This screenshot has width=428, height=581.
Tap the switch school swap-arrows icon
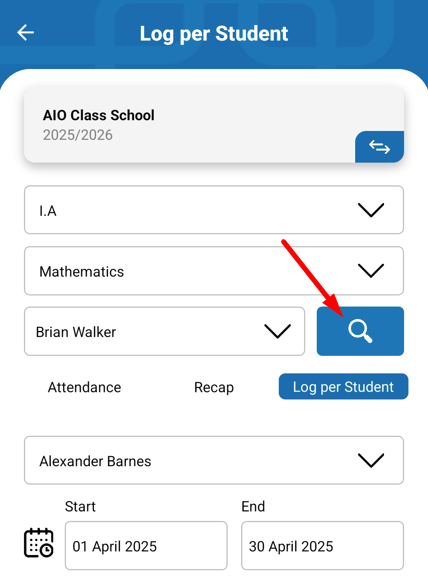(x=379, y=147)
